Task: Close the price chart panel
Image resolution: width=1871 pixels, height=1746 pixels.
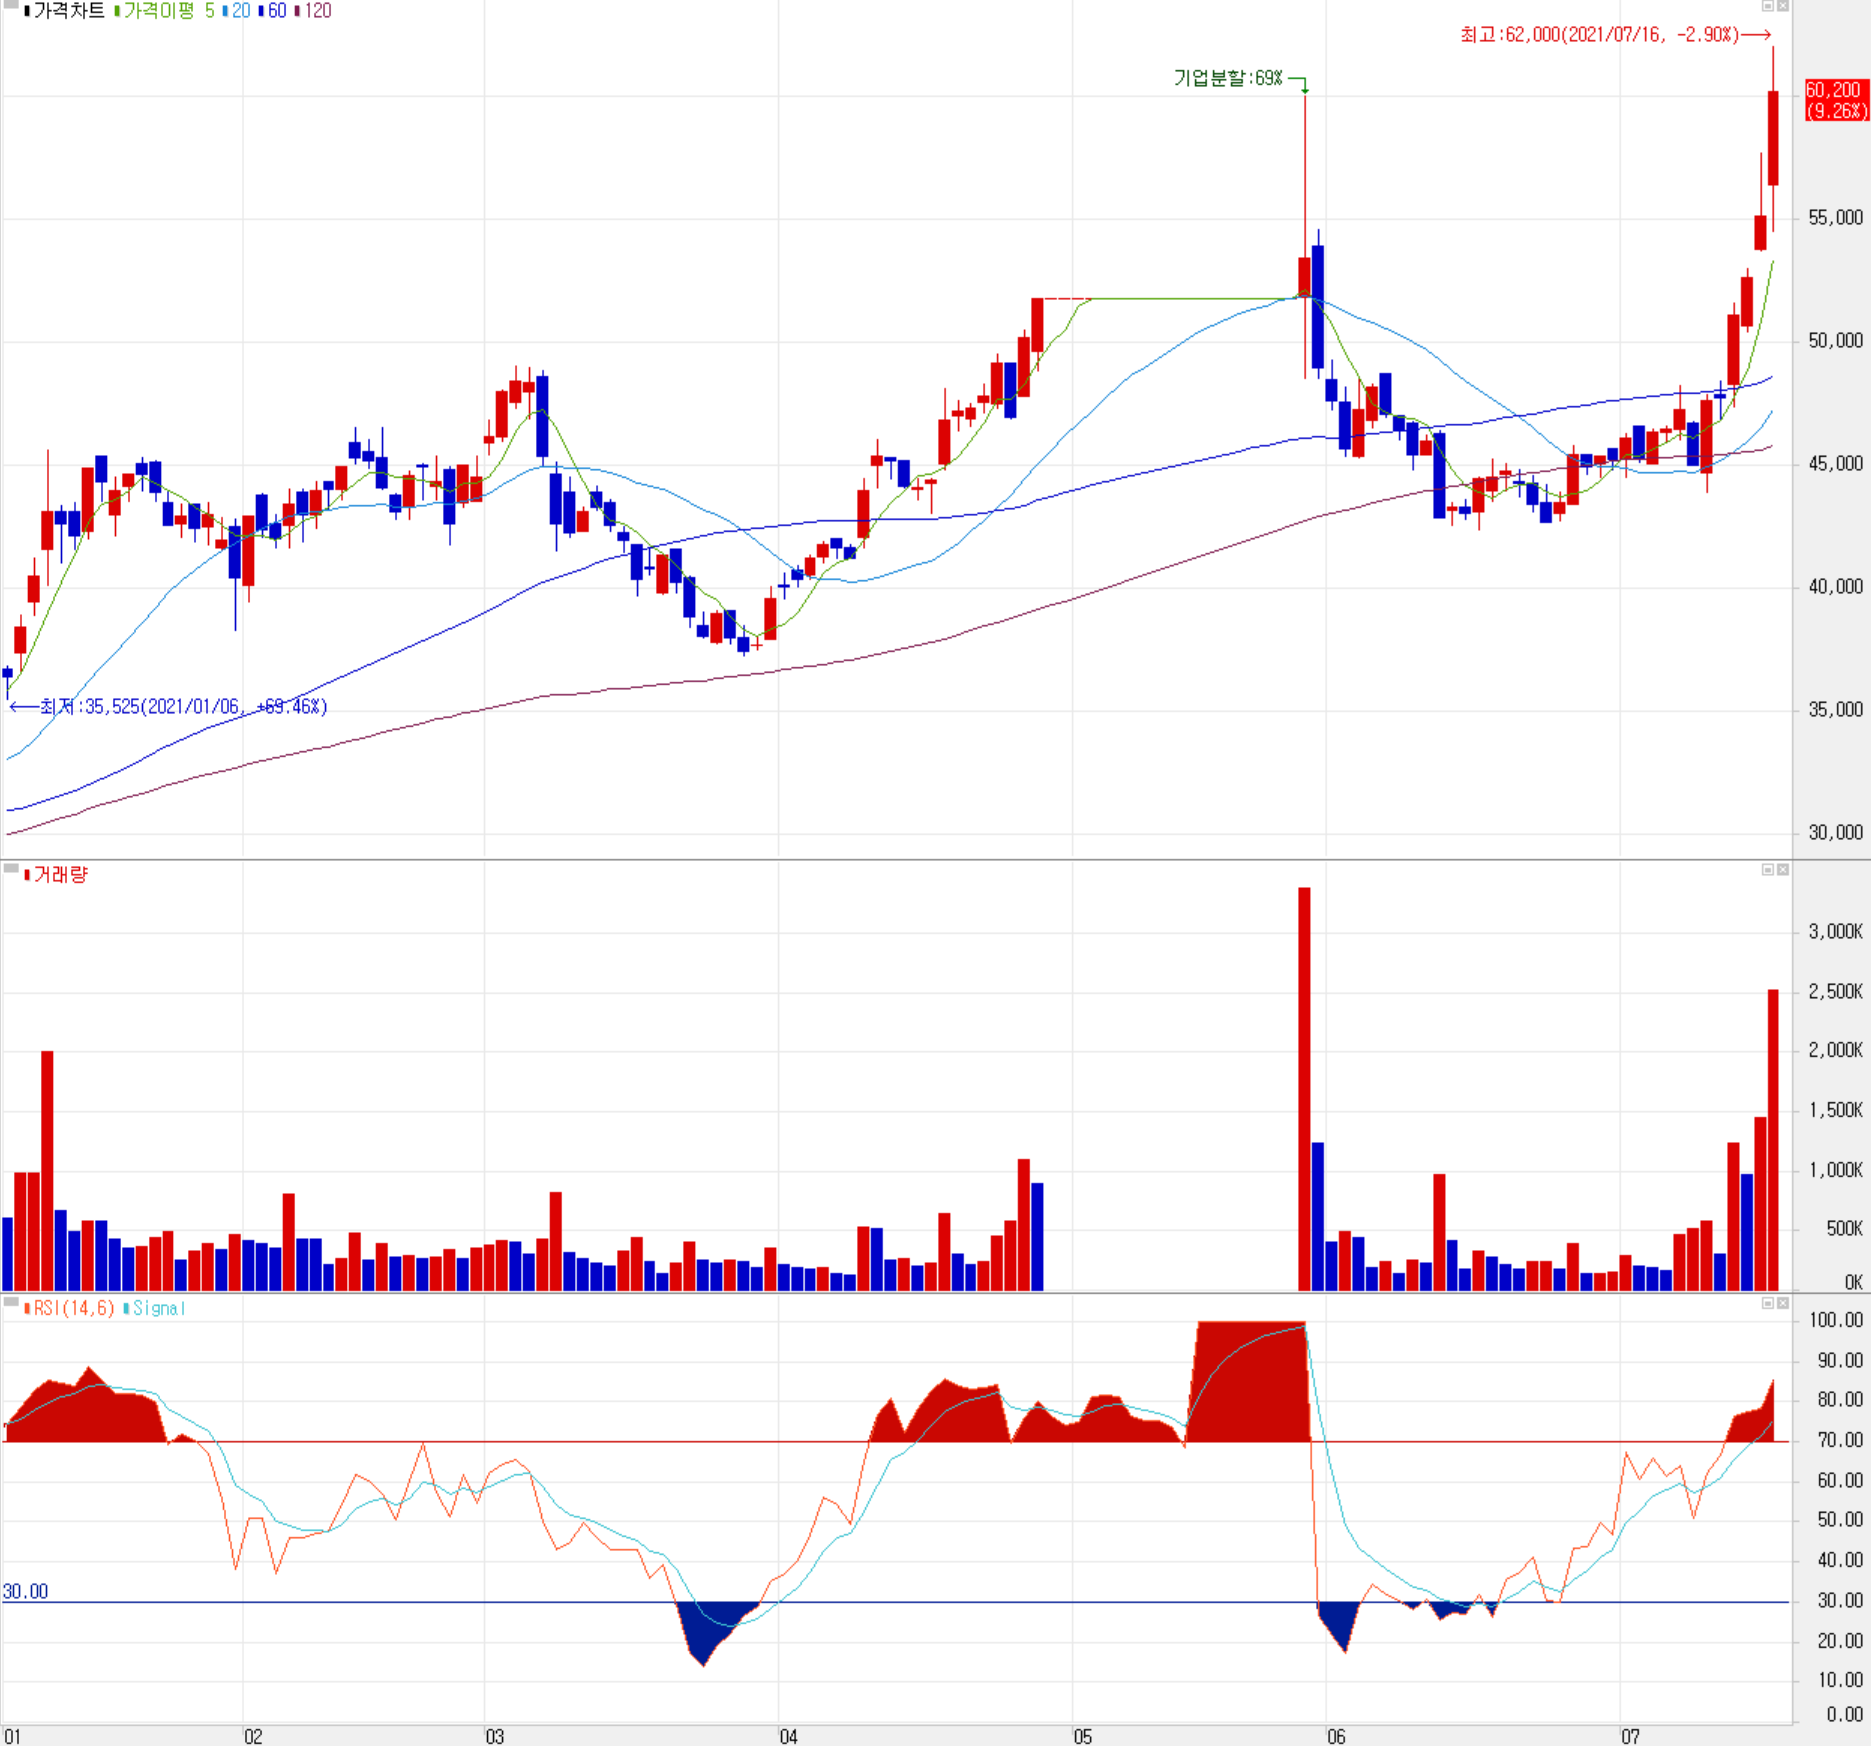Action: [1782, 6]
